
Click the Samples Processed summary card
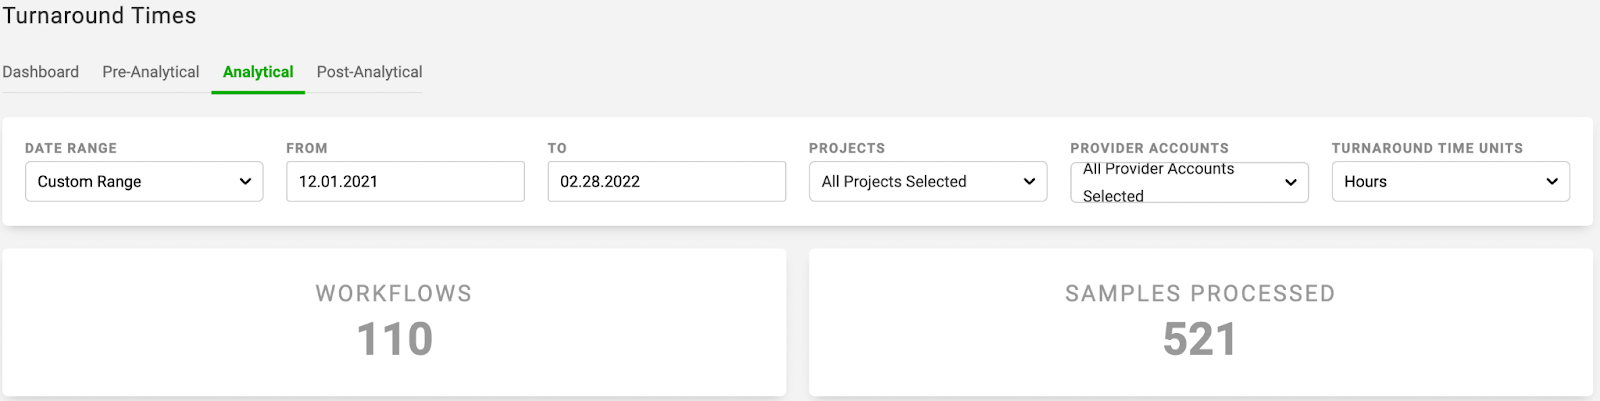pyautogui.click(x=1200, y=322)
